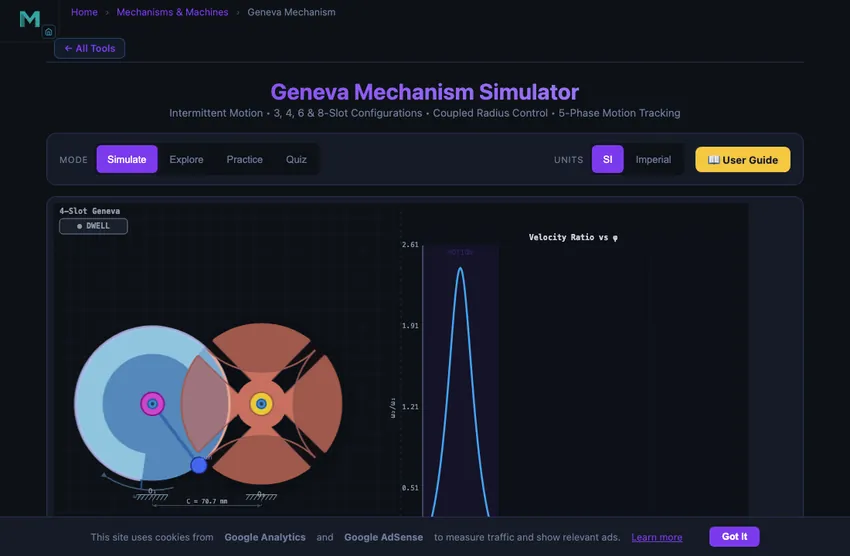Click the small home icon badge
This screenshot has width=850, height=556.
[x=48, y=32]
